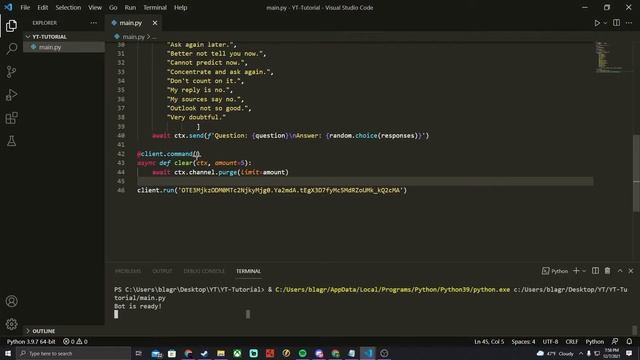Viewport: 640px width, 360px height.
Task: Open the Run and Debug view
Action: click(x=11, y=95)
